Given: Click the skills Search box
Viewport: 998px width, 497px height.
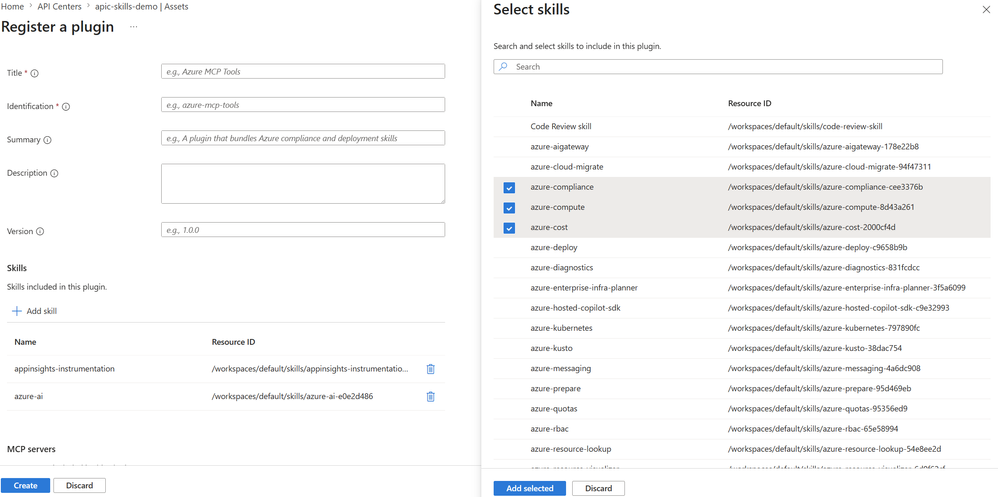Looking at the screenshot, I should tap(718, 66).
